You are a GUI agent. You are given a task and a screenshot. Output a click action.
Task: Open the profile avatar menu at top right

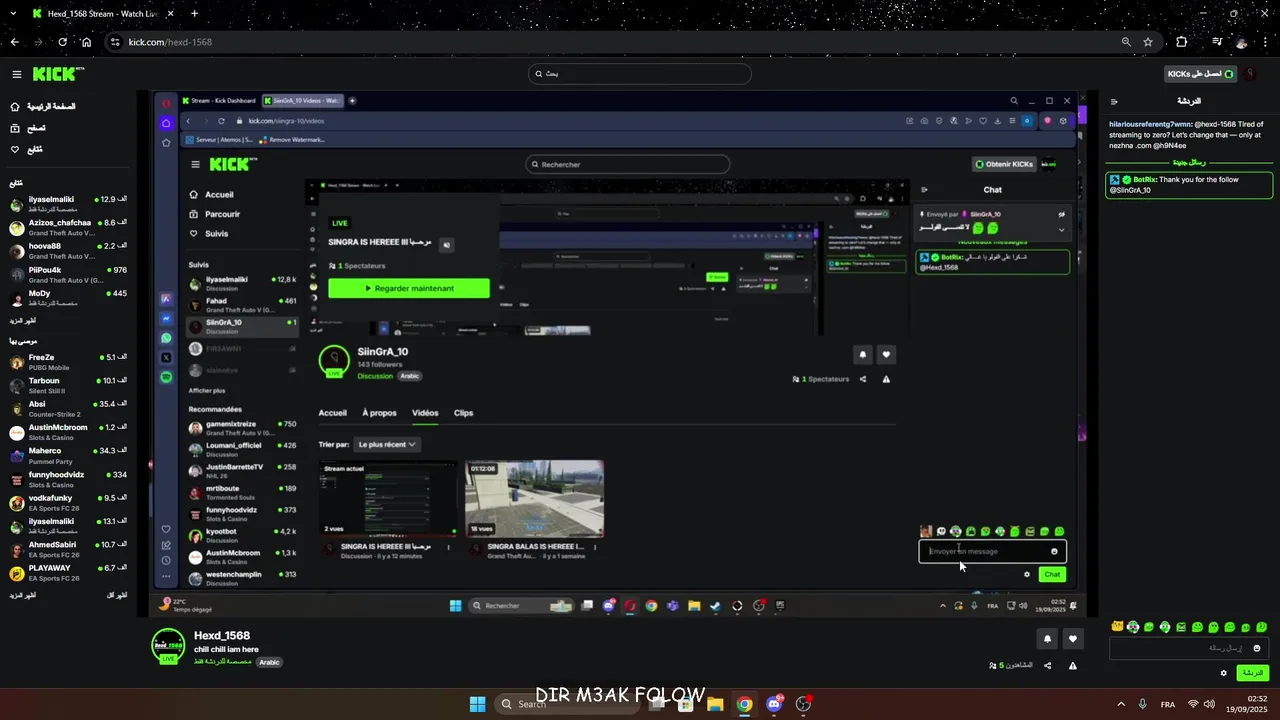point(1250,74)
